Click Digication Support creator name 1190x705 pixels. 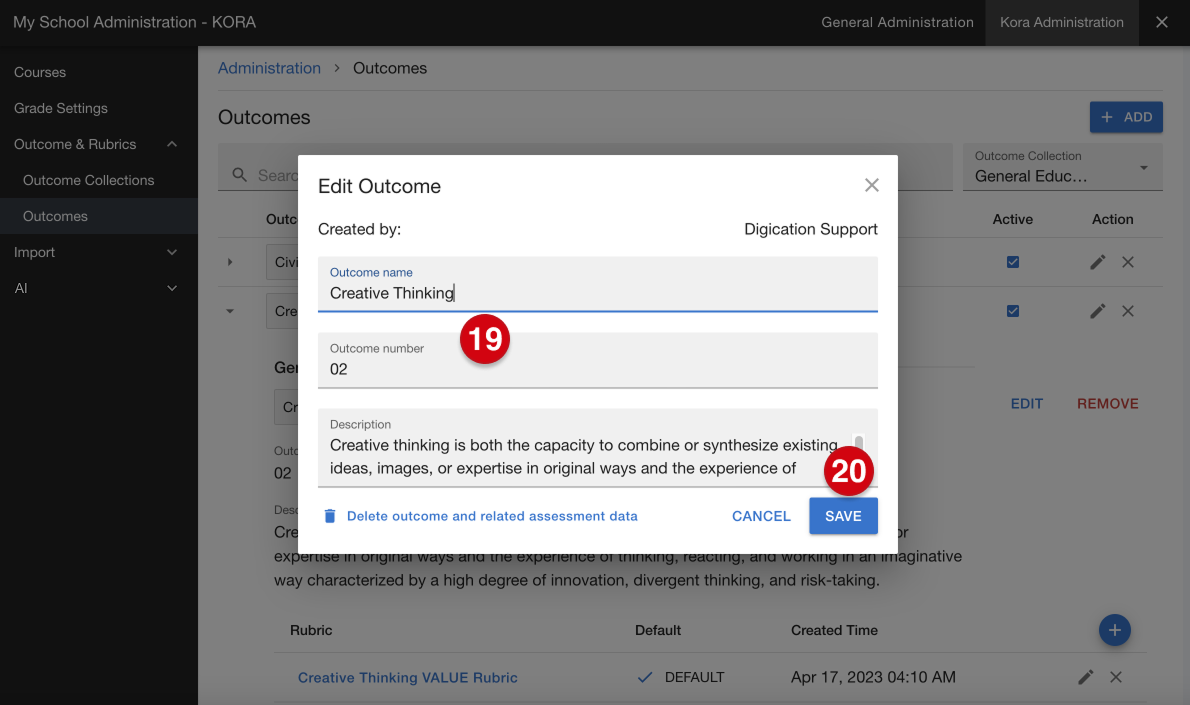pos(811,229)
